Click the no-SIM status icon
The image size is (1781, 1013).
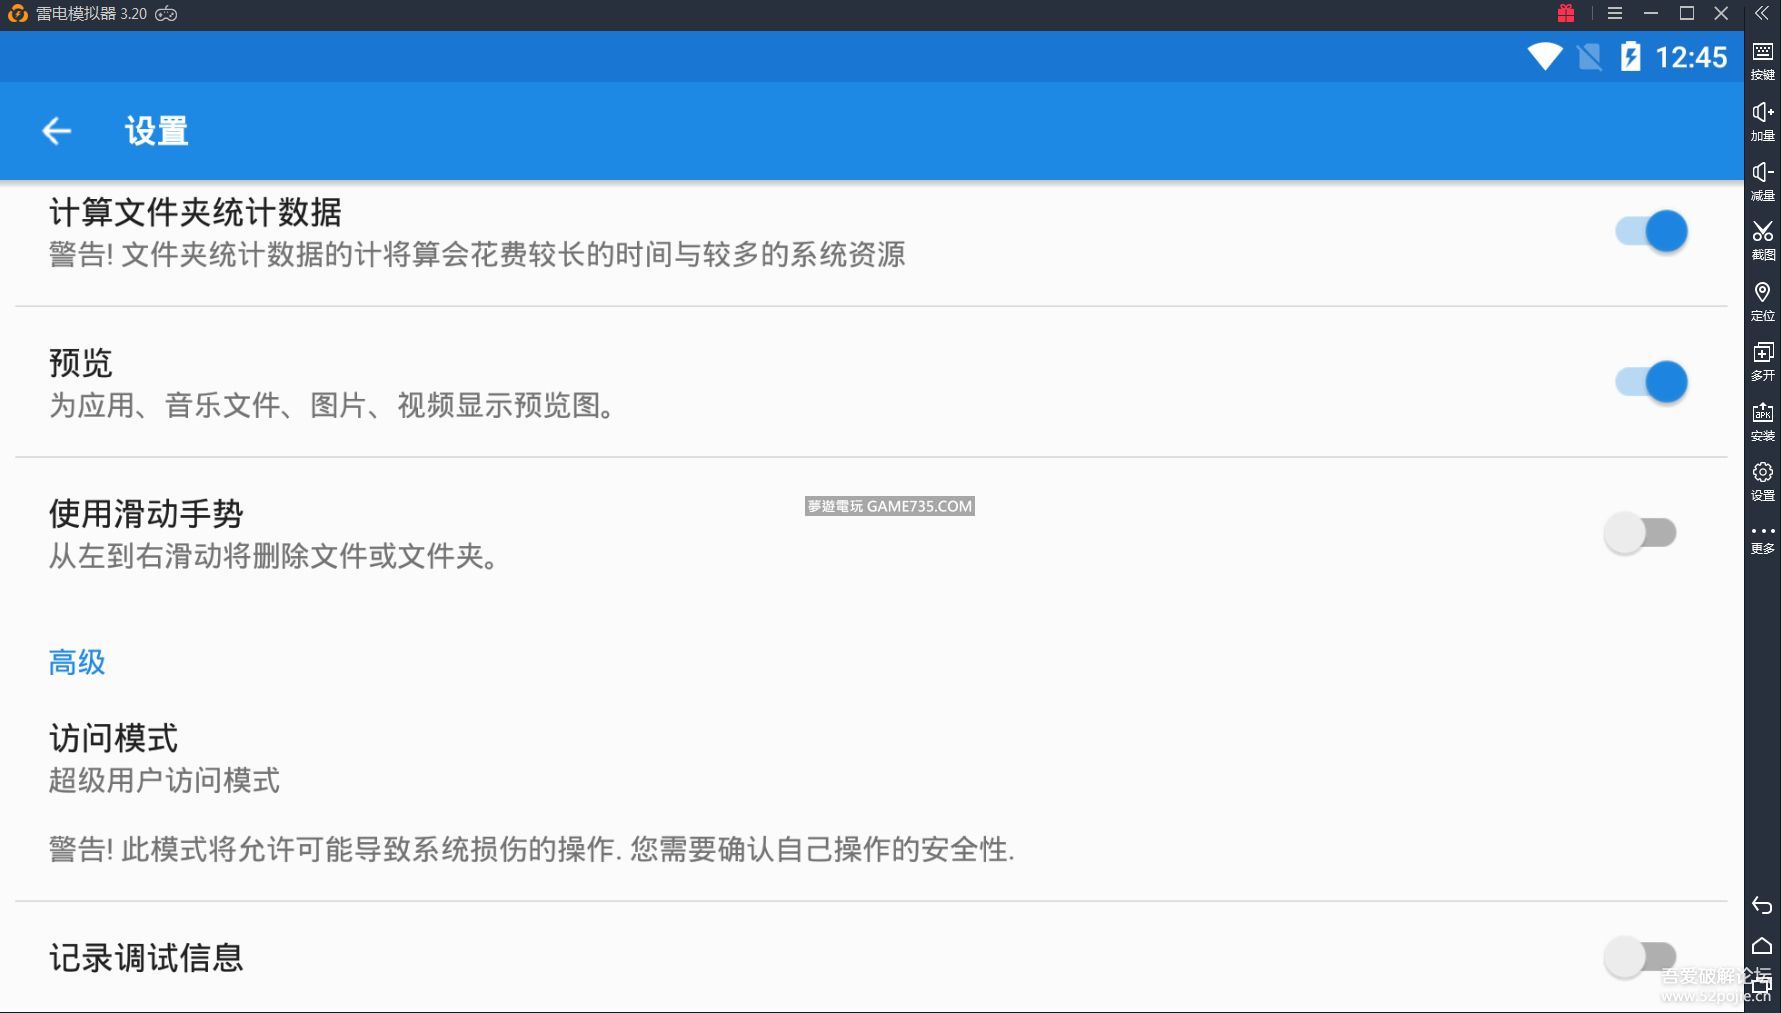(x=1589, y=56)
